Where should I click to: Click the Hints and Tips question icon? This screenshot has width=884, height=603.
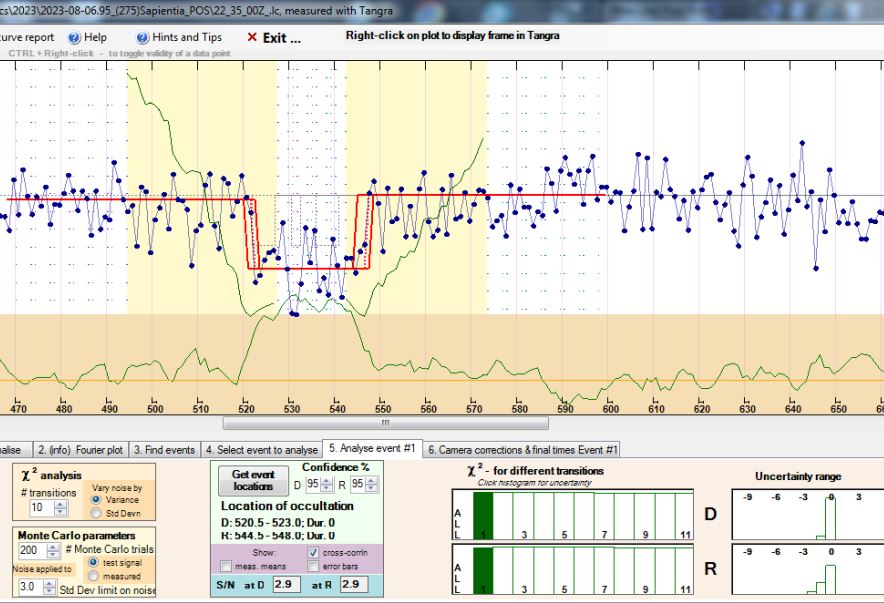140,37
